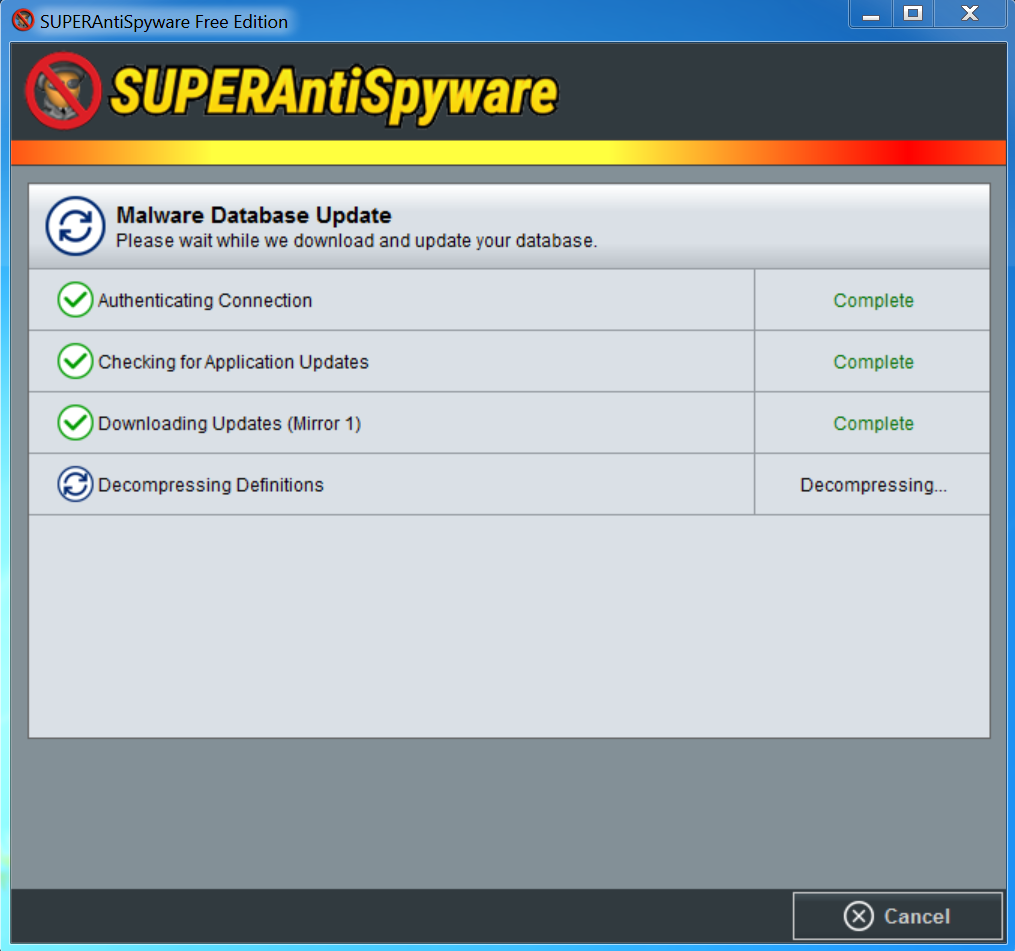Click the SUPERAntiSpyware yellow wordmark banner
Image resolution: width=1015 pixels, height=951 pixels.
click(x=334, y=93)
